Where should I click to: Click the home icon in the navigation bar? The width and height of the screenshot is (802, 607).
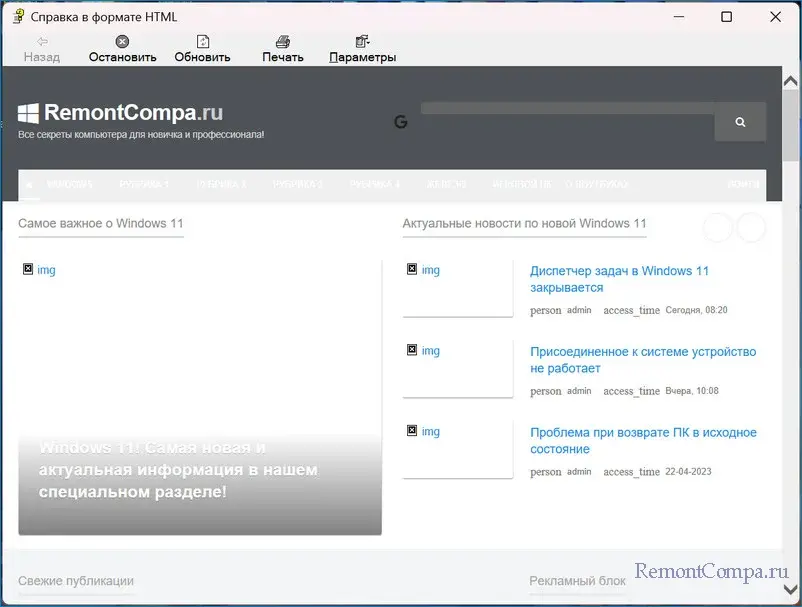coord(28,185)
